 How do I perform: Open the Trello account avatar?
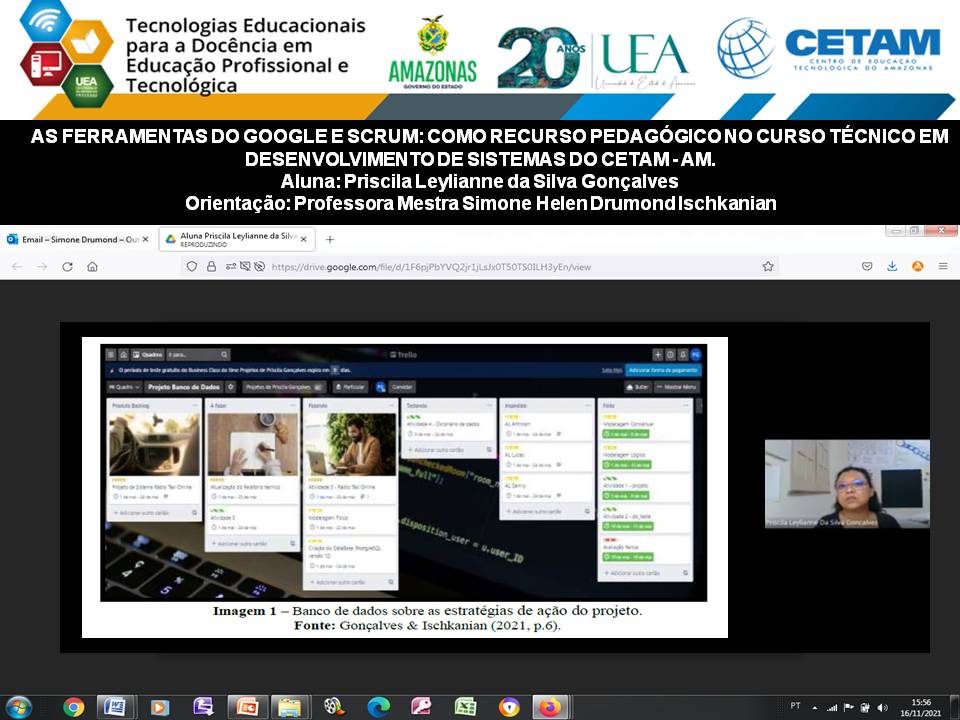(696, 354)
